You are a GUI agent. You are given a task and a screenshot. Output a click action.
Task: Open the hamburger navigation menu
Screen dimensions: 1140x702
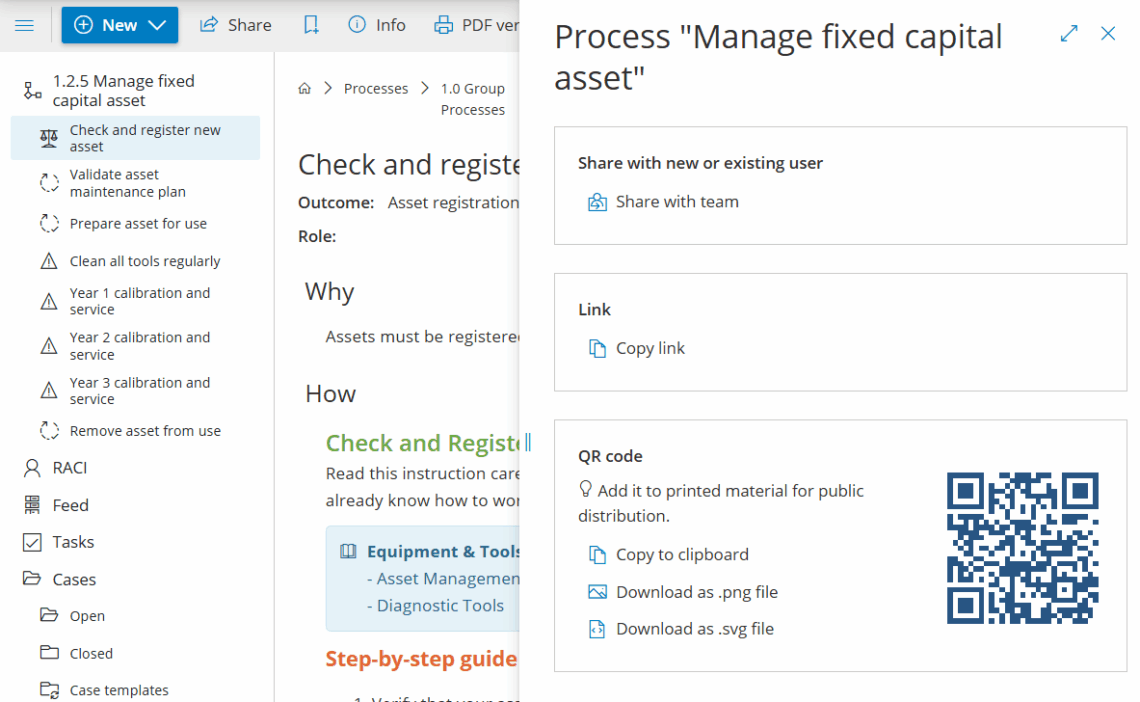[x=25, y=25]
